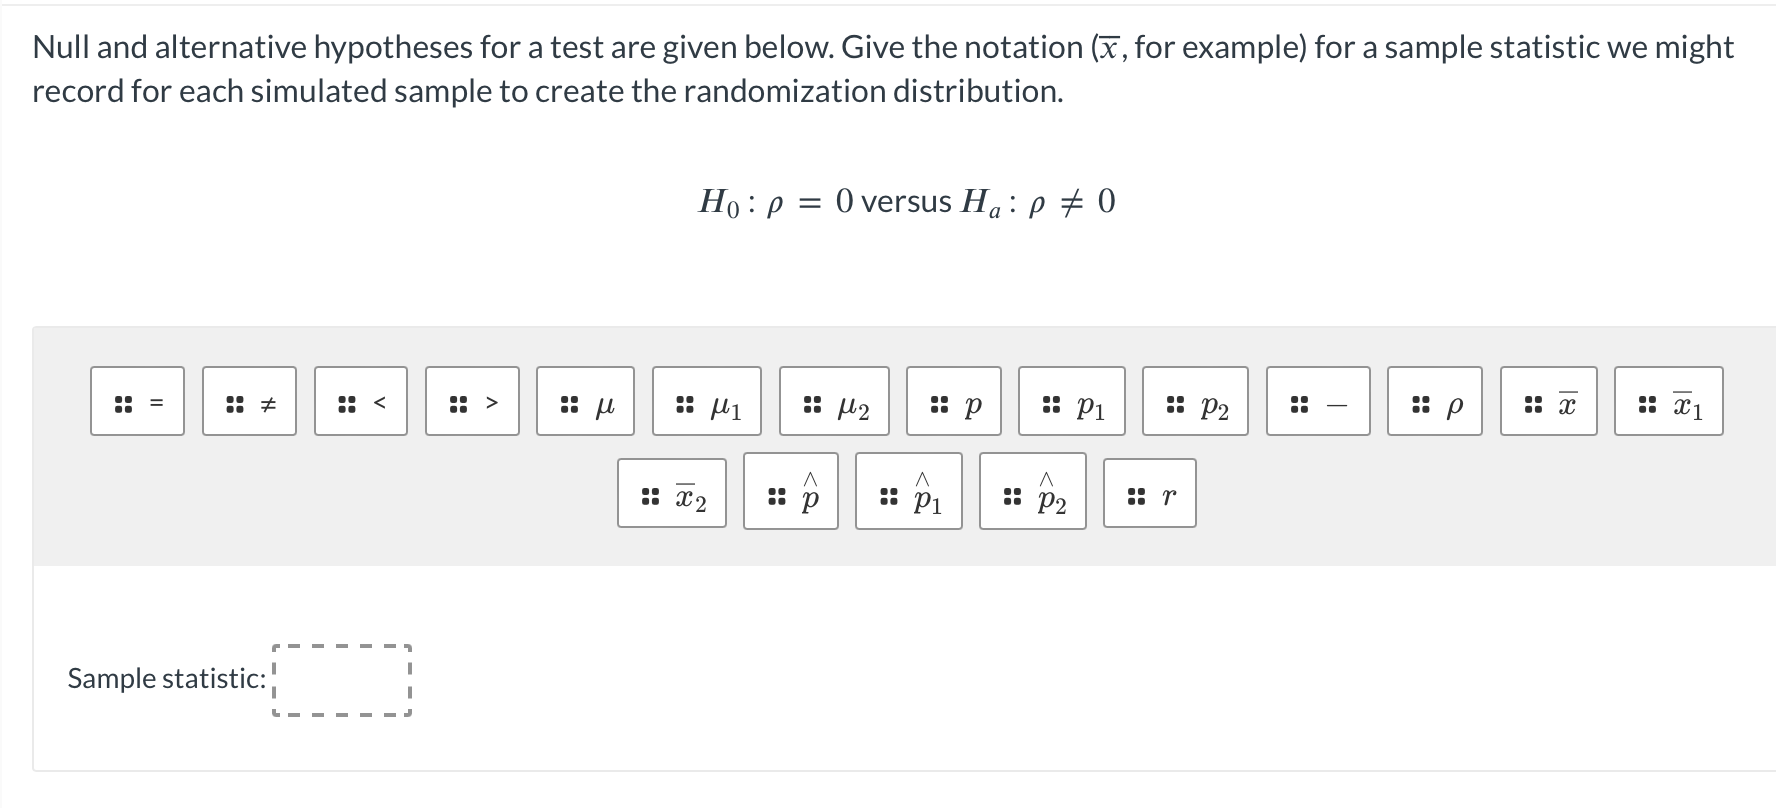Select the x-bar sub 2 tile
The image size is (1776, 808).
[x=671, y=493]
